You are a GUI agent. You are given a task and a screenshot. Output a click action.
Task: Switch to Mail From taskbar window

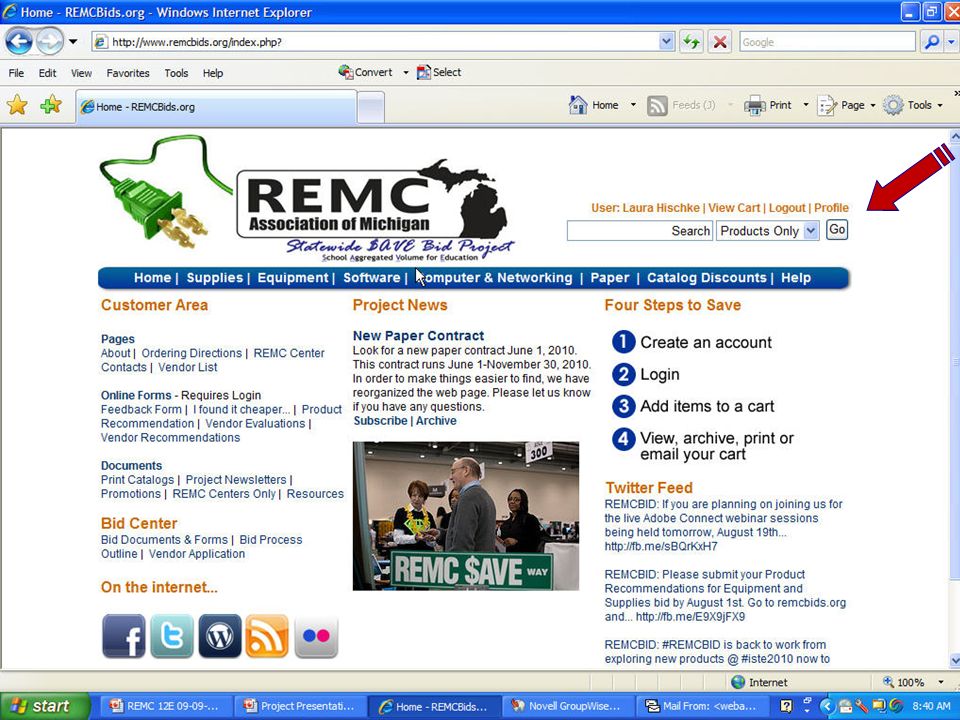coord(702,706)
